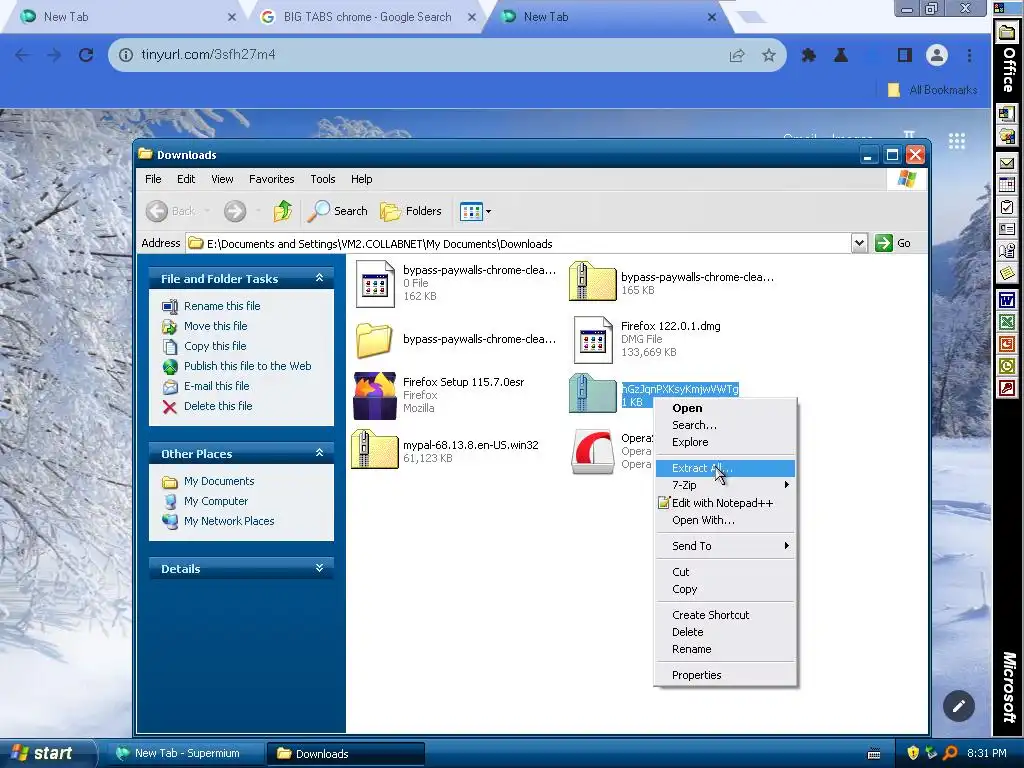Image resolution: width=1024 pixels, height=768 pixels.
Task: Click the Up folder toolbar icon
Action: (x=282, y=211)
